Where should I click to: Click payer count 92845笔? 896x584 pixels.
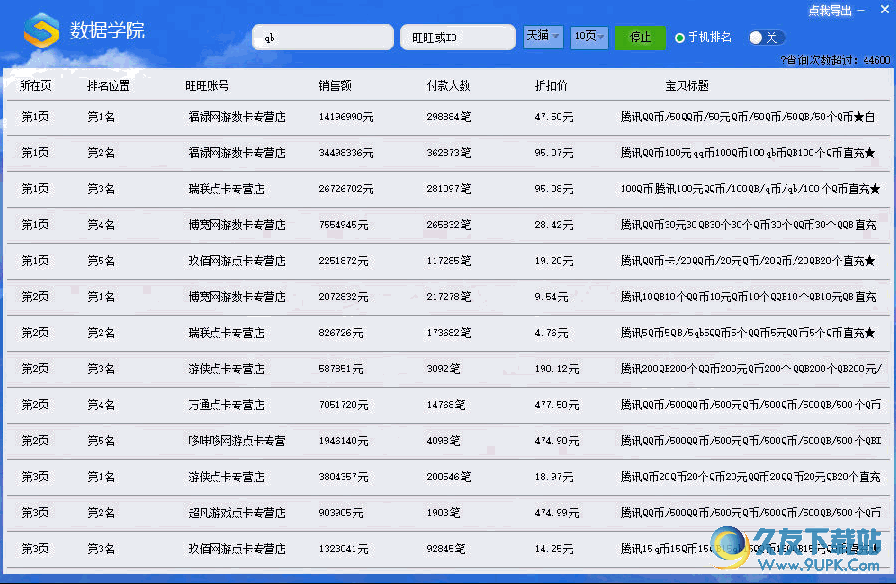click(x=446, y=549)
